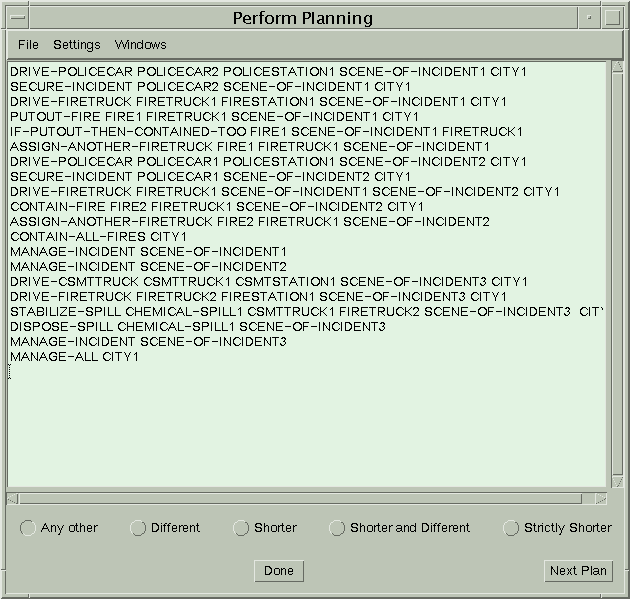Click the horizontal scrollbar track below plan
The image size is (630, 599).
pos(300,498)
